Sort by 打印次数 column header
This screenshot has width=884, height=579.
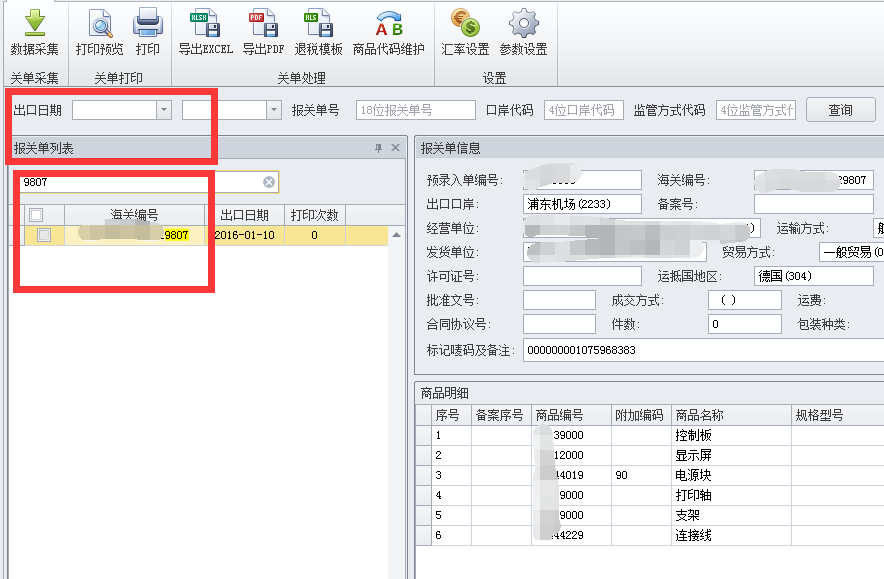pyautogui.click(x=315, y=215)
